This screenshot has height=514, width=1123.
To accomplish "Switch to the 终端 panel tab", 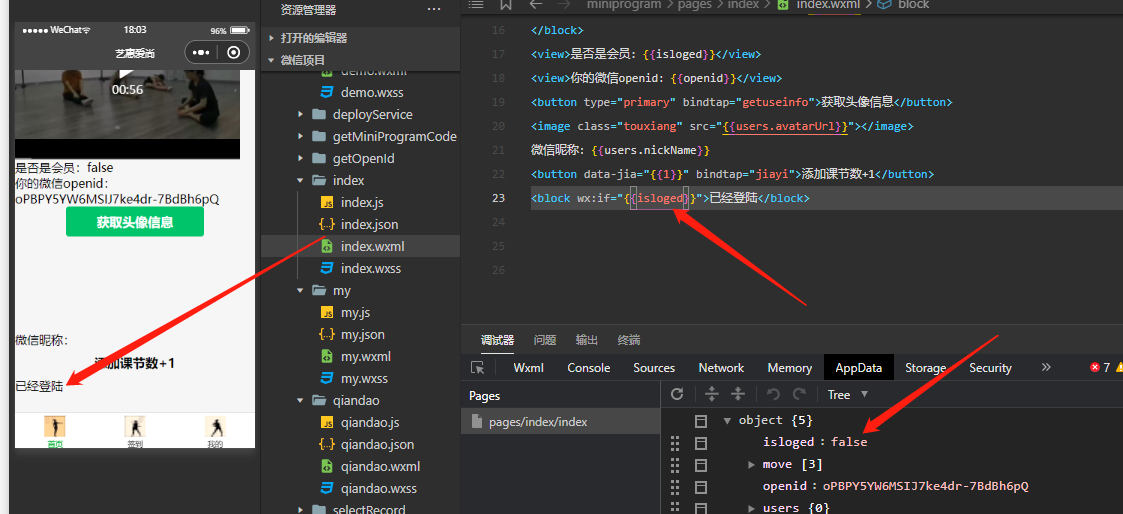I will coord(629,340).
